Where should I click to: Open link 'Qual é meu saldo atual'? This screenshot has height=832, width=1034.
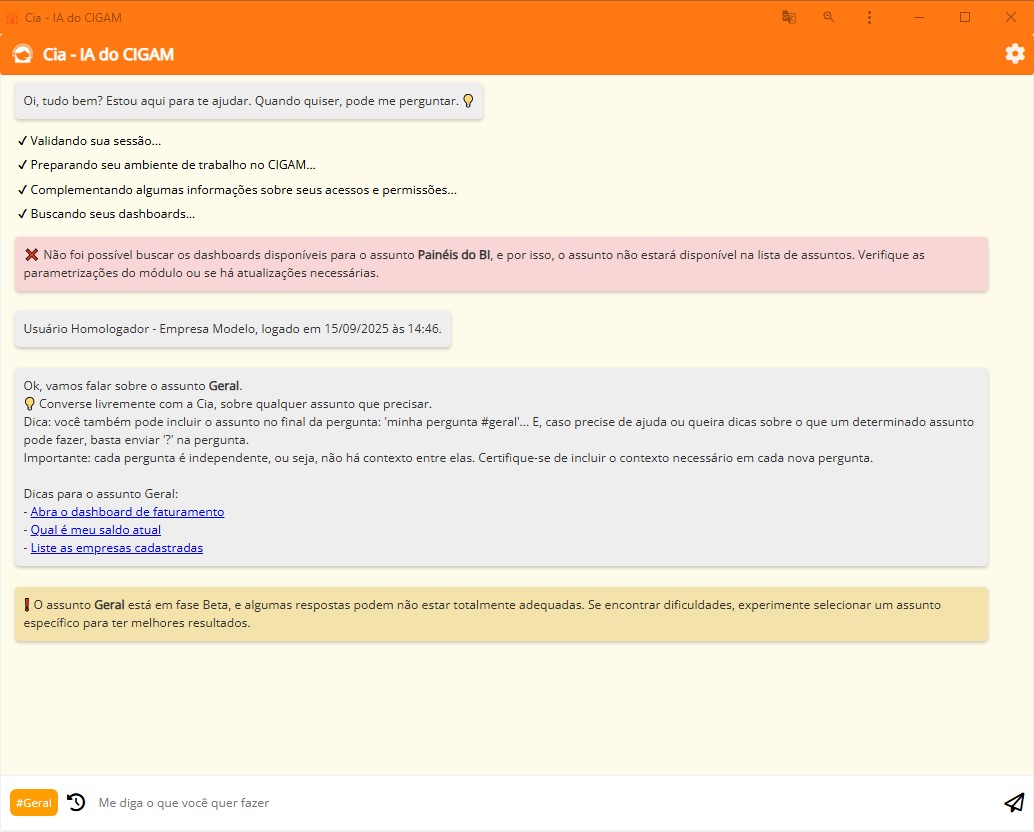point(96,529)
